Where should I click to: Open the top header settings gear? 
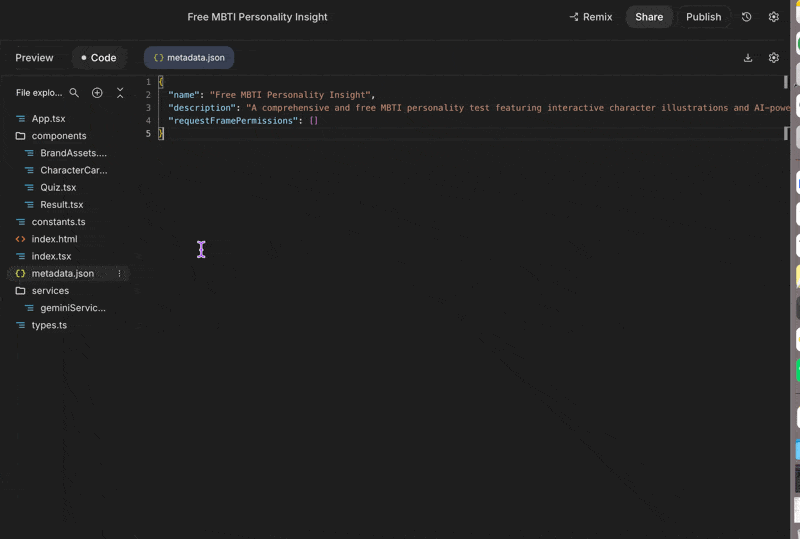(773, 17)
